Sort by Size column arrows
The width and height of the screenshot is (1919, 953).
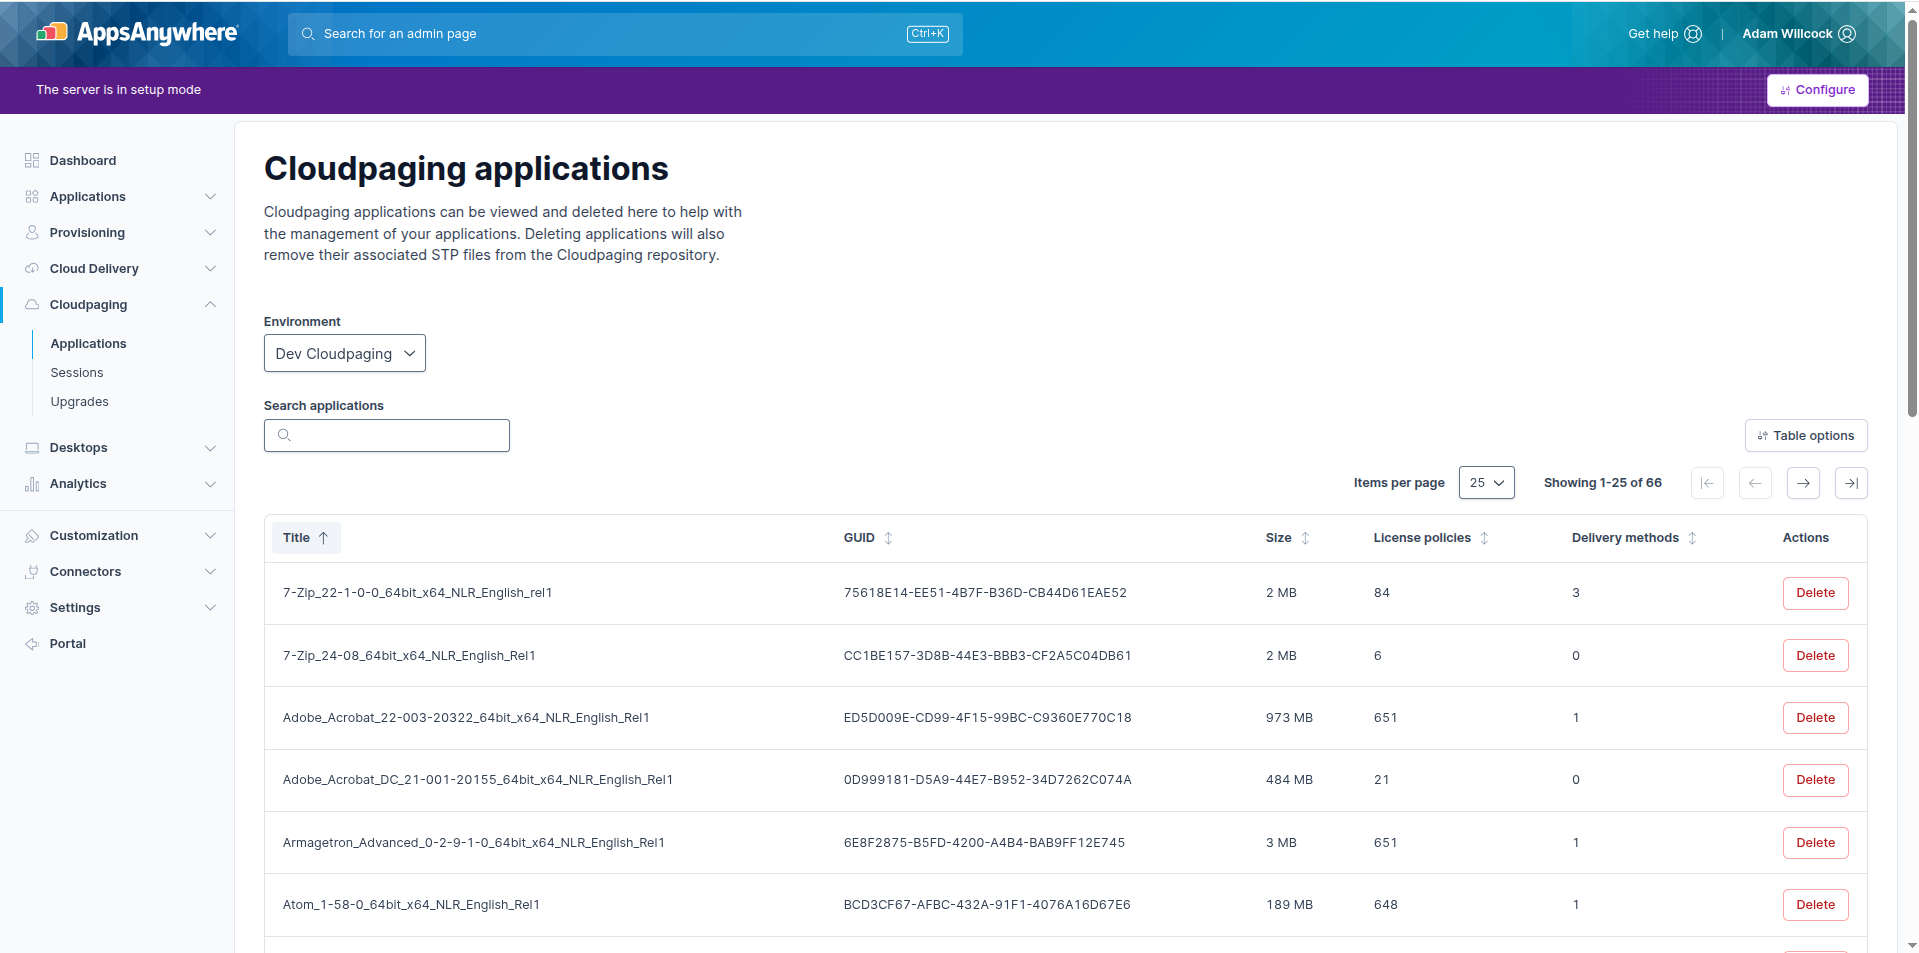[x=1305, y=538]
